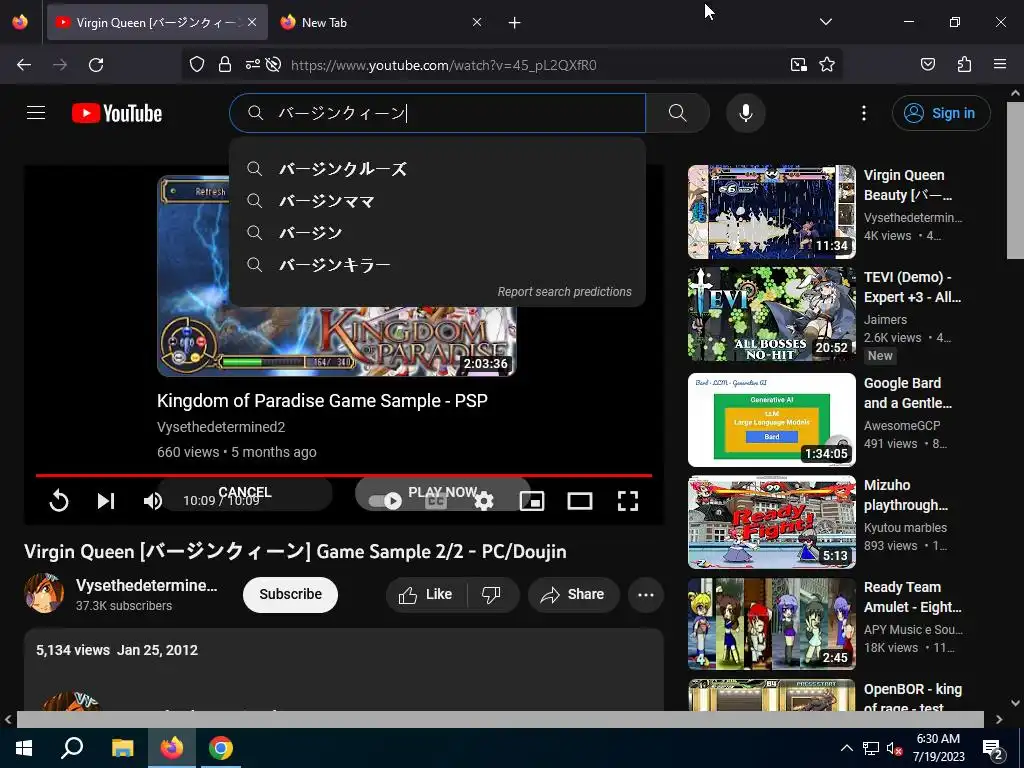Turn on miniplayer mode
1024x768 pixels.
tap(532, 501)
